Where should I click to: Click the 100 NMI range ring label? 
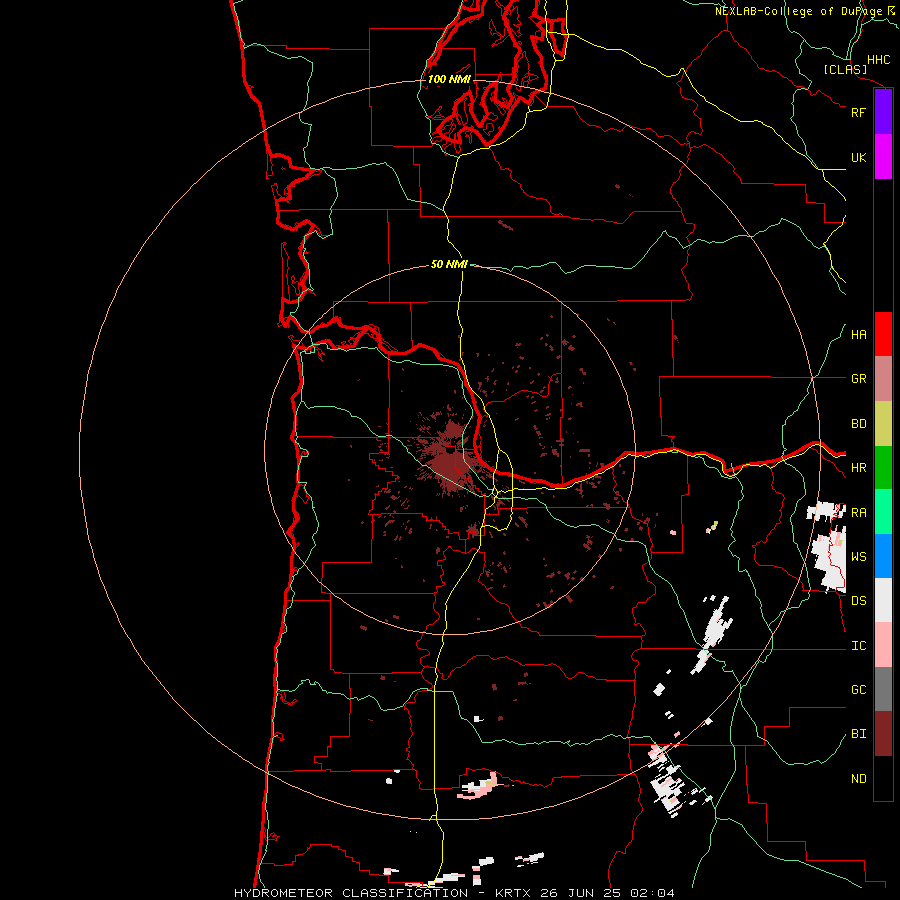tap(449, 79)
